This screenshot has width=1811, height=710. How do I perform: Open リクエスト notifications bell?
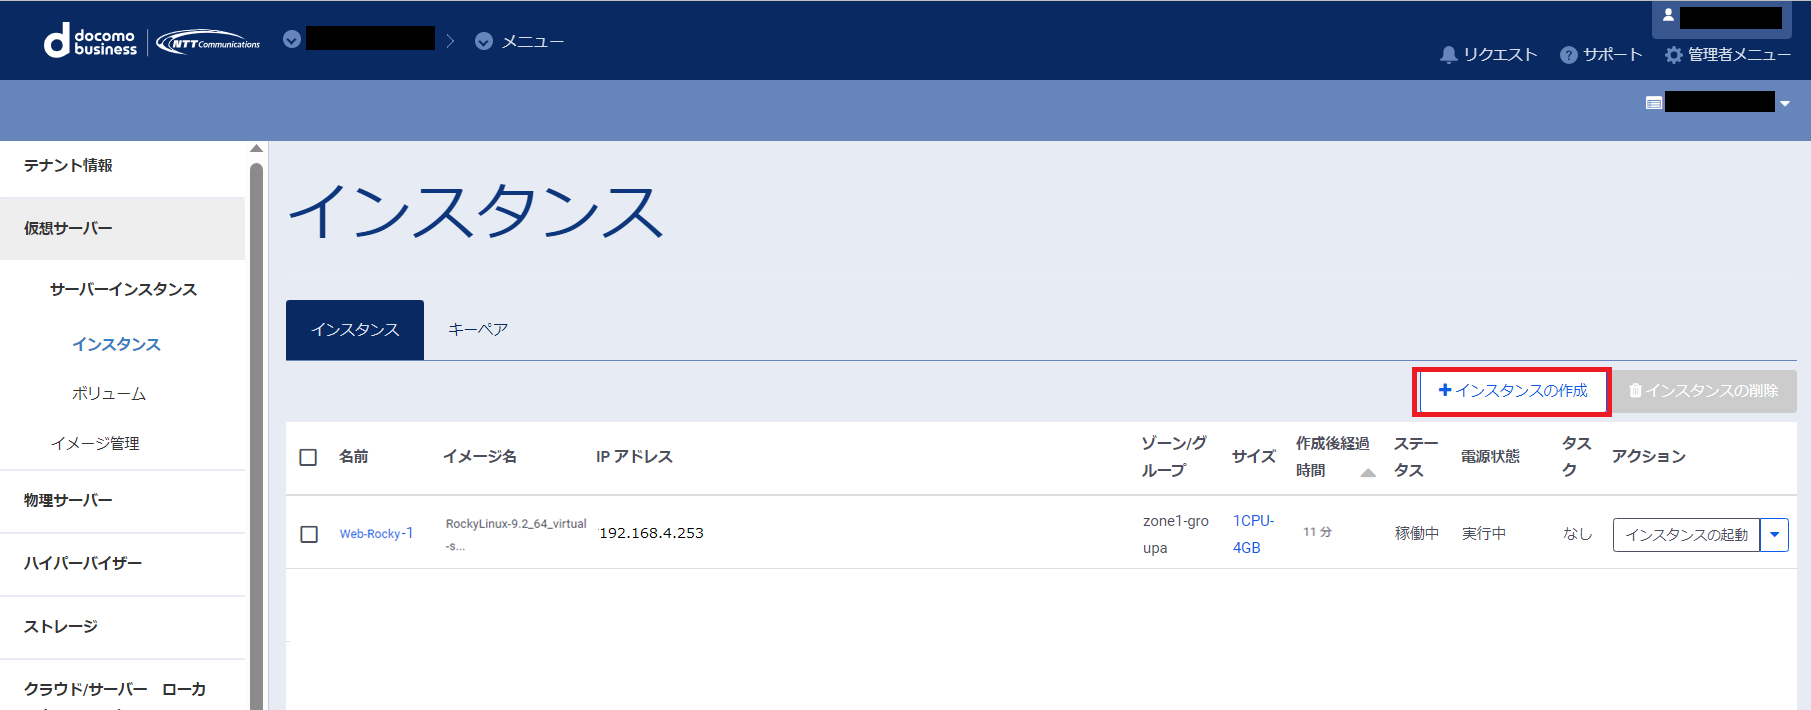click(1488, 55)
